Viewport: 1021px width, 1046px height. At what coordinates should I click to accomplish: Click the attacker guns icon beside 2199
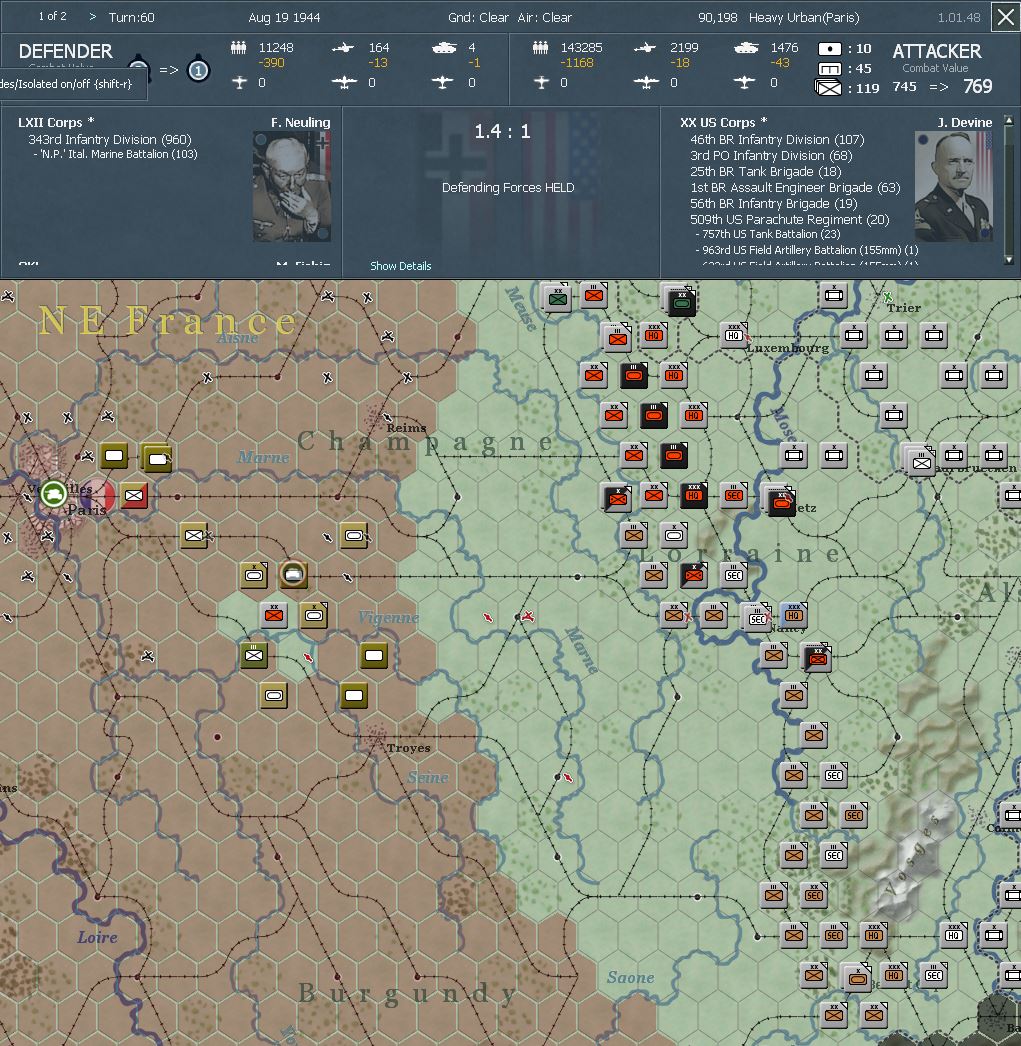[645, 47]
